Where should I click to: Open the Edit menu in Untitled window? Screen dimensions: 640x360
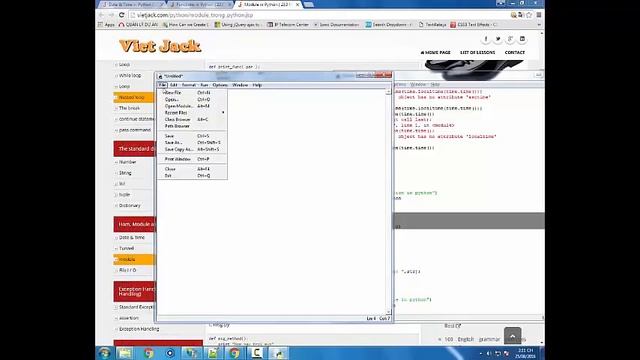tap(173, 85)
